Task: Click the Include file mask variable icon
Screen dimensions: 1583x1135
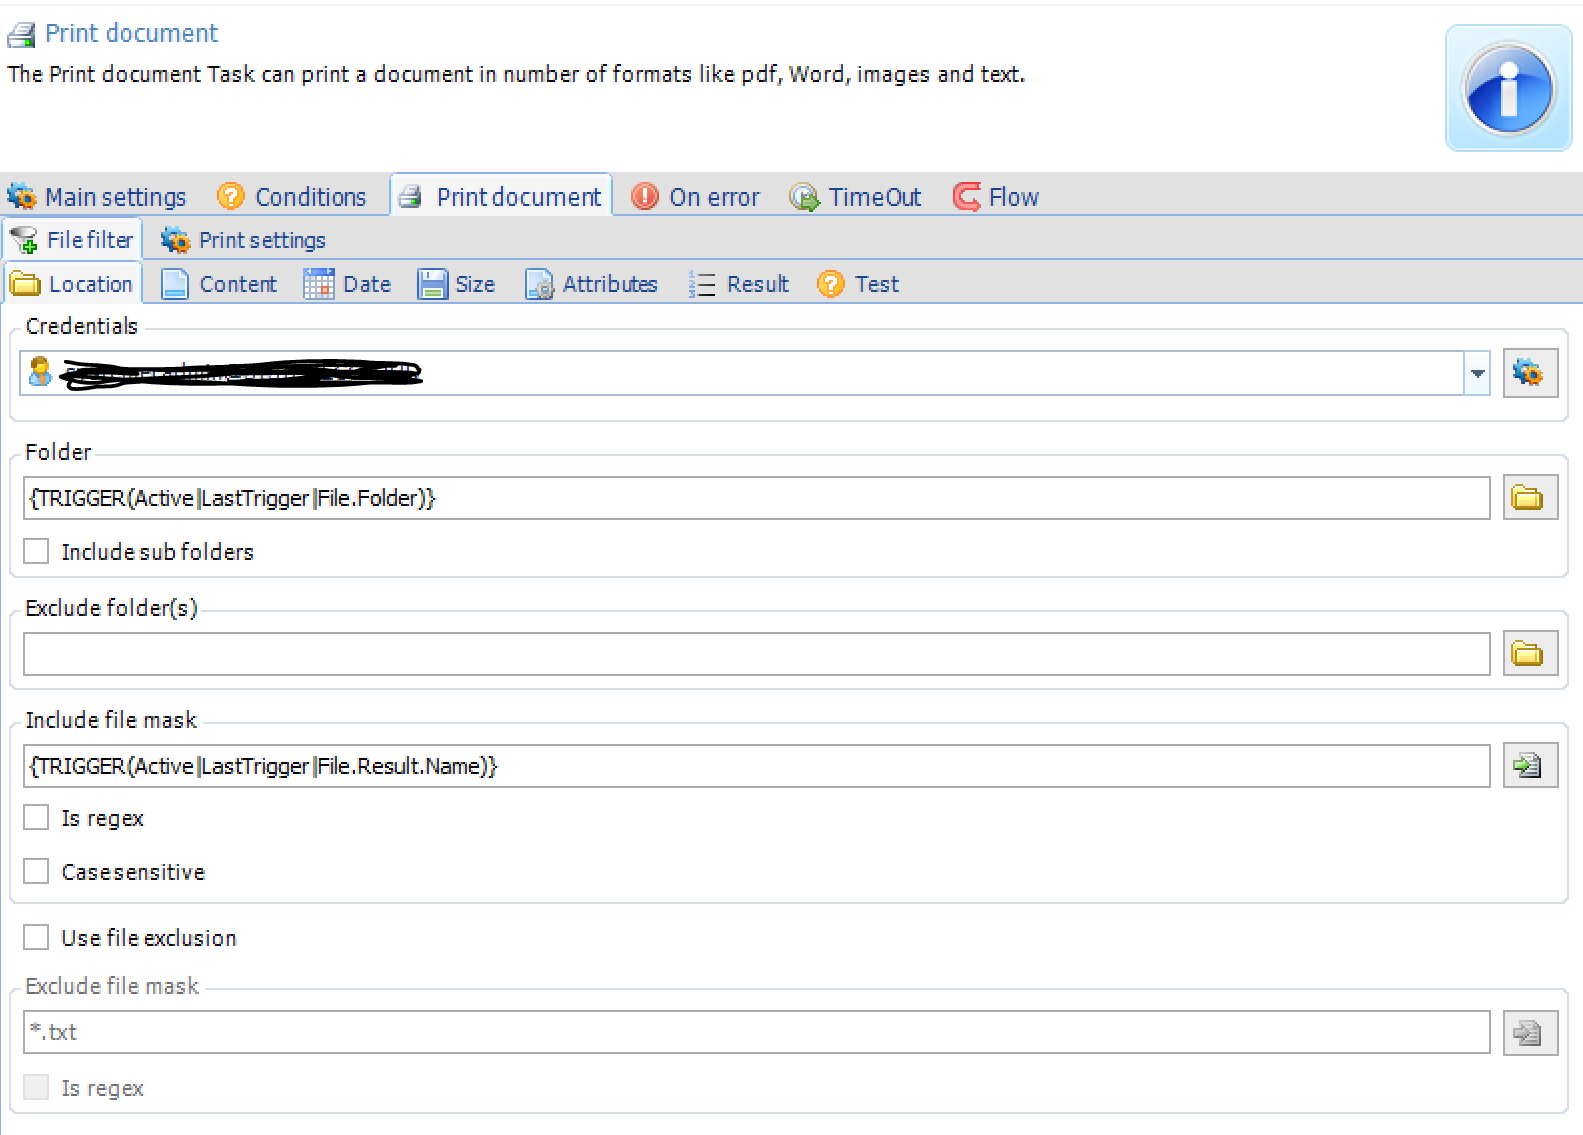Action: pyautogui.click(x=1529, y=766)
